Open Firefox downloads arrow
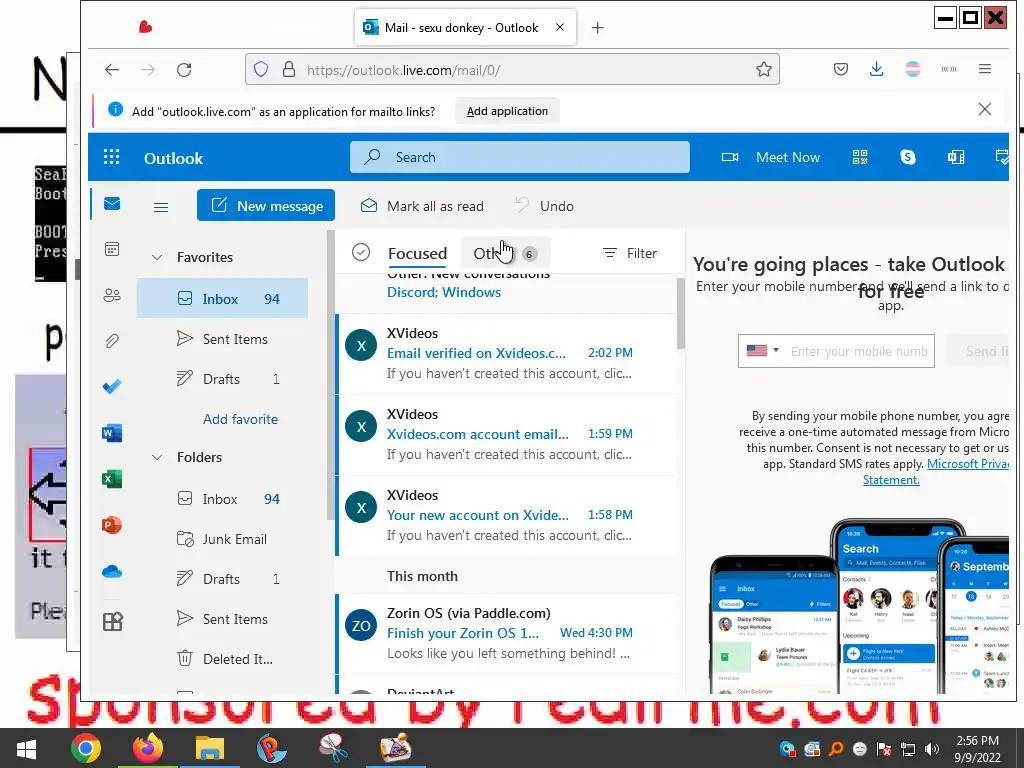Screen dimensions: 1024x768 pos(876,69)
